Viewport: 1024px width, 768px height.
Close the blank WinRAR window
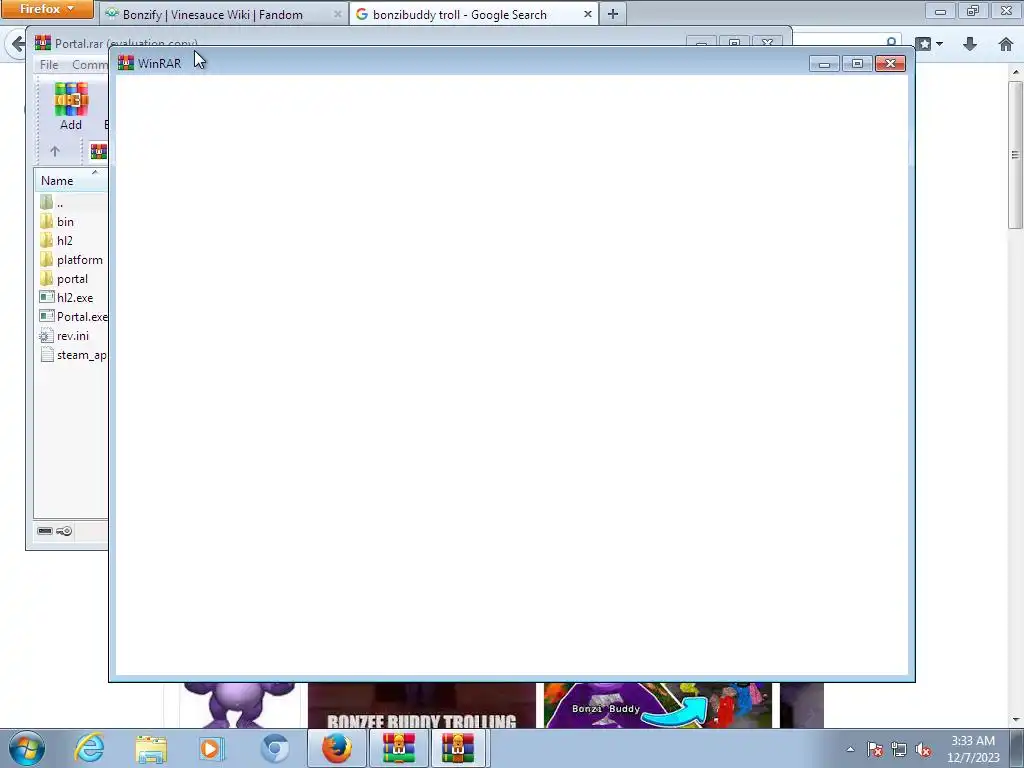(890, 63)
